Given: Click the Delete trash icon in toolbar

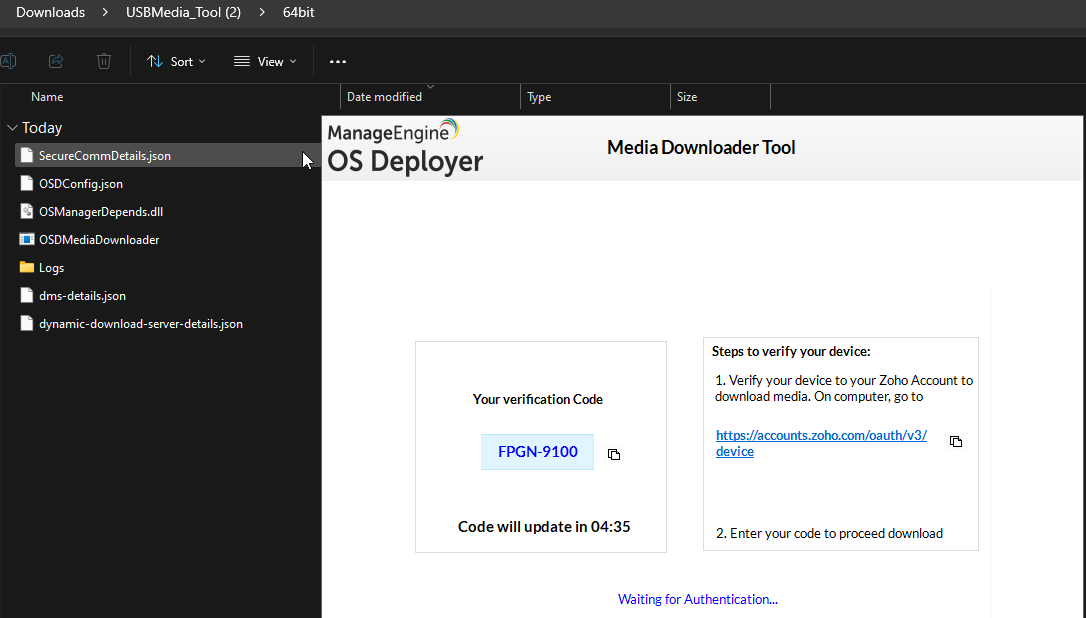Looking at the screenshot, I should 104,61.
